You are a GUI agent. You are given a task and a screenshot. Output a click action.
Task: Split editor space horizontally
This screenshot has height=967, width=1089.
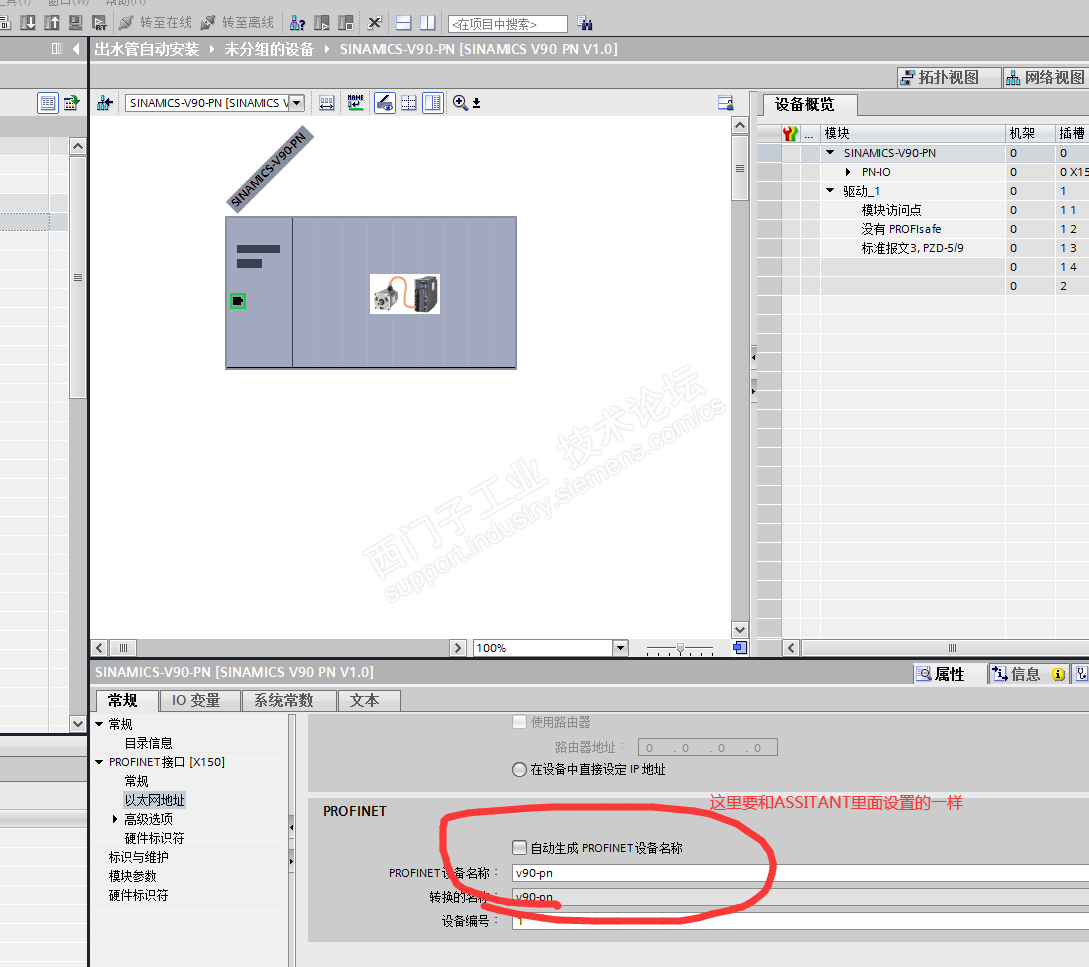point(404,23)
